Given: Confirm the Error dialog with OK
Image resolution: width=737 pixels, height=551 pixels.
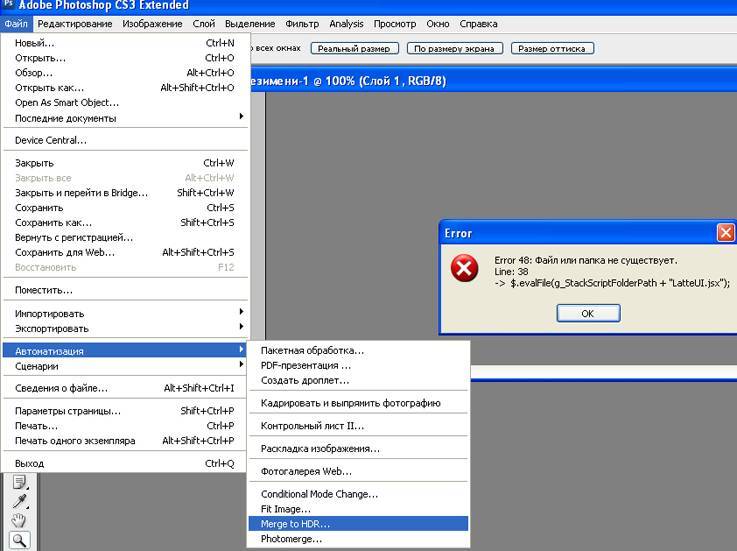Looking at the screenshot, I should pos(588,313).
